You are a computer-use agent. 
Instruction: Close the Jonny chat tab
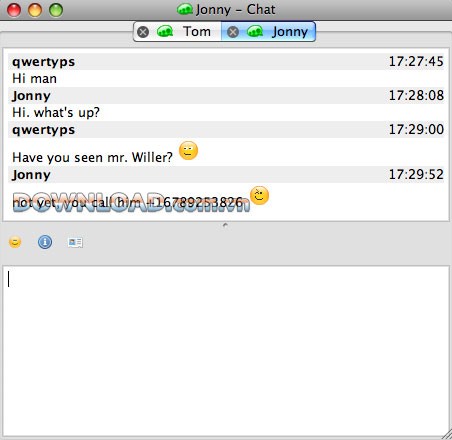pos(233,32)
